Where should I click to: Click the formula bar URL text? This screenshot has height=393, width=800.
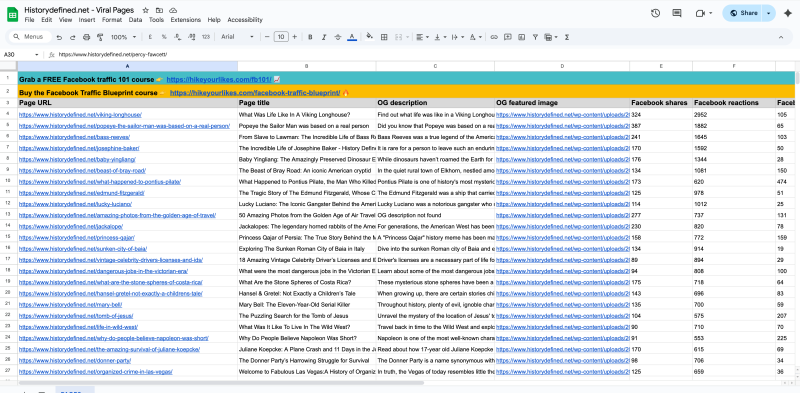point(112,55)
